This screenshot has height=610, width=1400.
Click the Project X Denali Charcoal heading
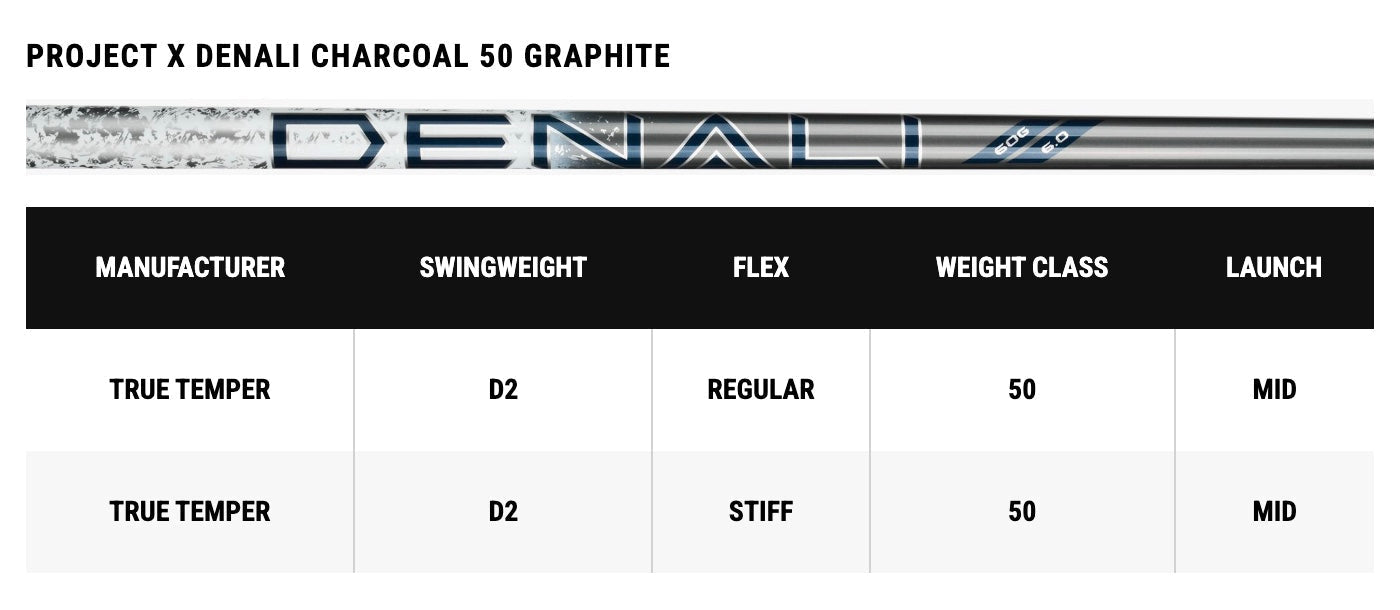pos(348,56)
